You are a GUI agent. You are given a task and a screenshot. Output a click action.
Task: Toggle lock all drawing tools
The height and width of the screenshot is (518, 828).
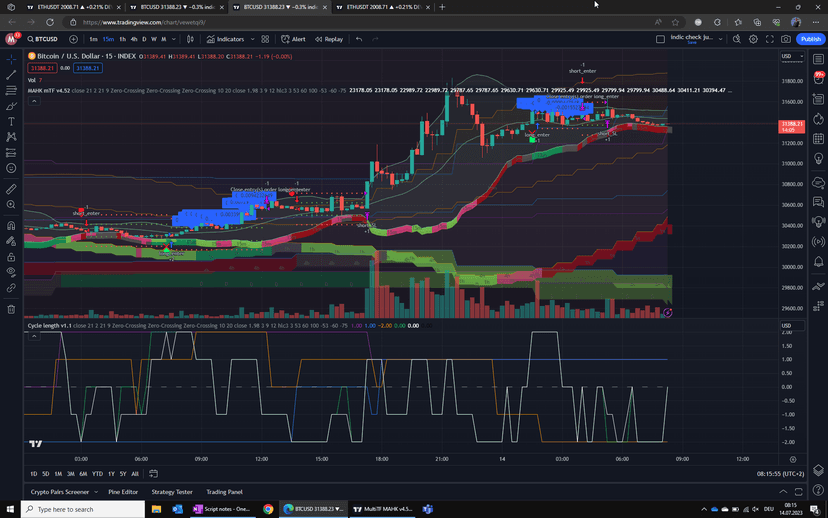point(11,257)
